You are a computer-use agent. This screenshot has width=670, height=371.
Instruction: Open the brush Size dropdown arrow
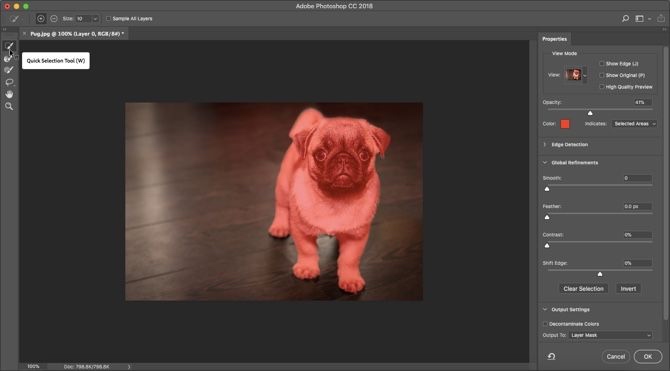[95, 19]
